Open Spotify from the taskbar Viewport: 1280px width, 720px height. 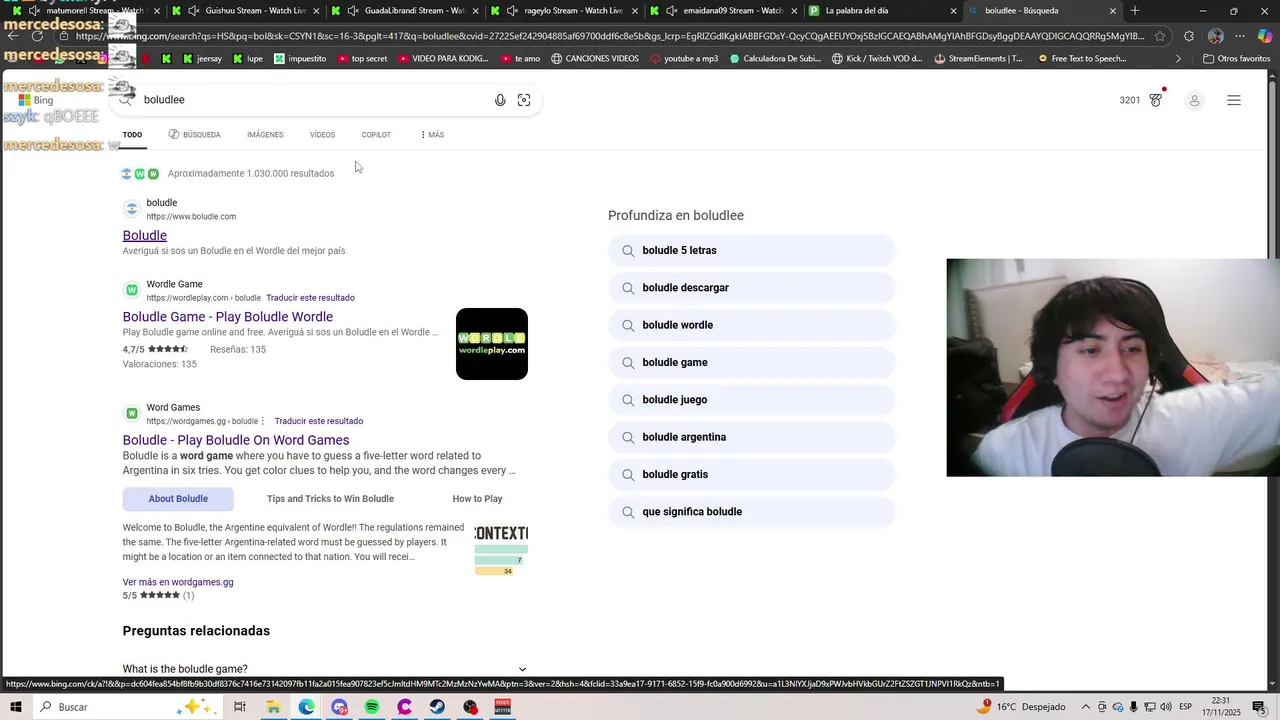tap(372, 707)
